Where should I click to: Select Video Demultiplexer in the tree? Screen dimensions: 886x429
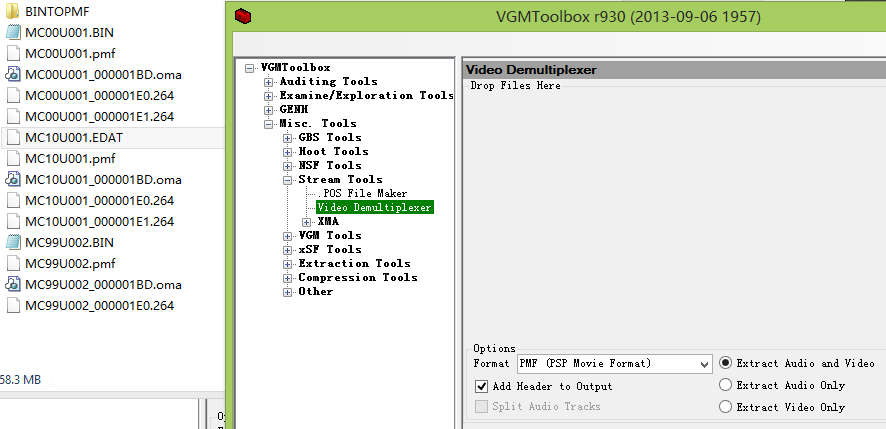tap(374, 208)
